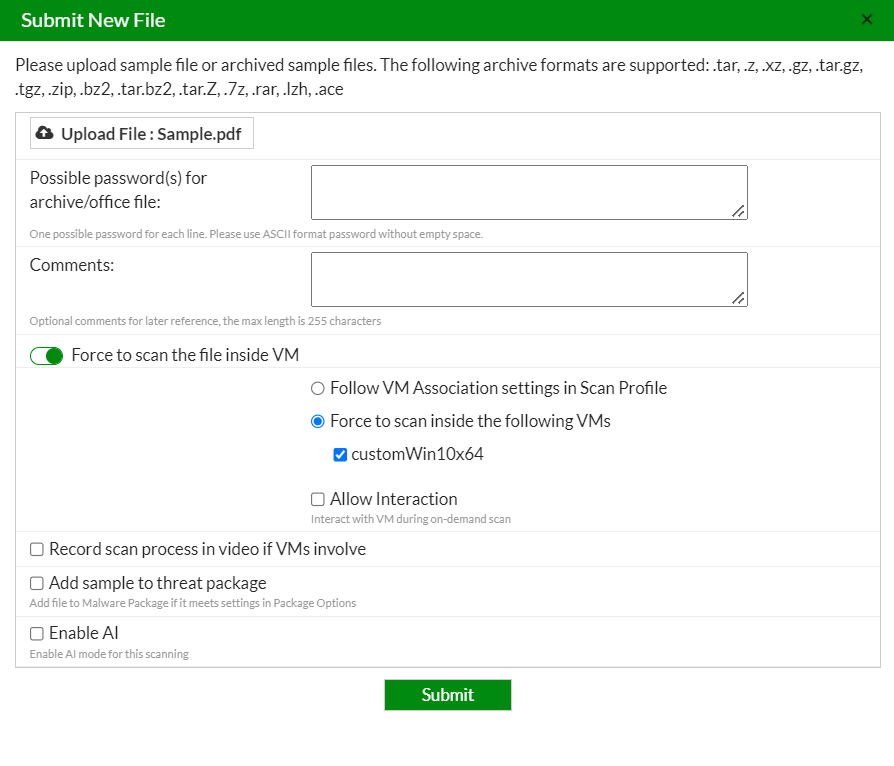Uncheck the customWin10x64 VM checkbox
The width and height of the screenshot is (894, 766).
point(340,455)
